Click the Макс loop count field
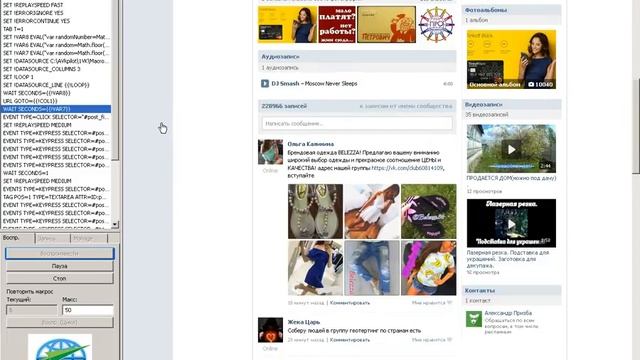This screenshot has width=640, height=360. pyautogui.click(x=88, y=310)
